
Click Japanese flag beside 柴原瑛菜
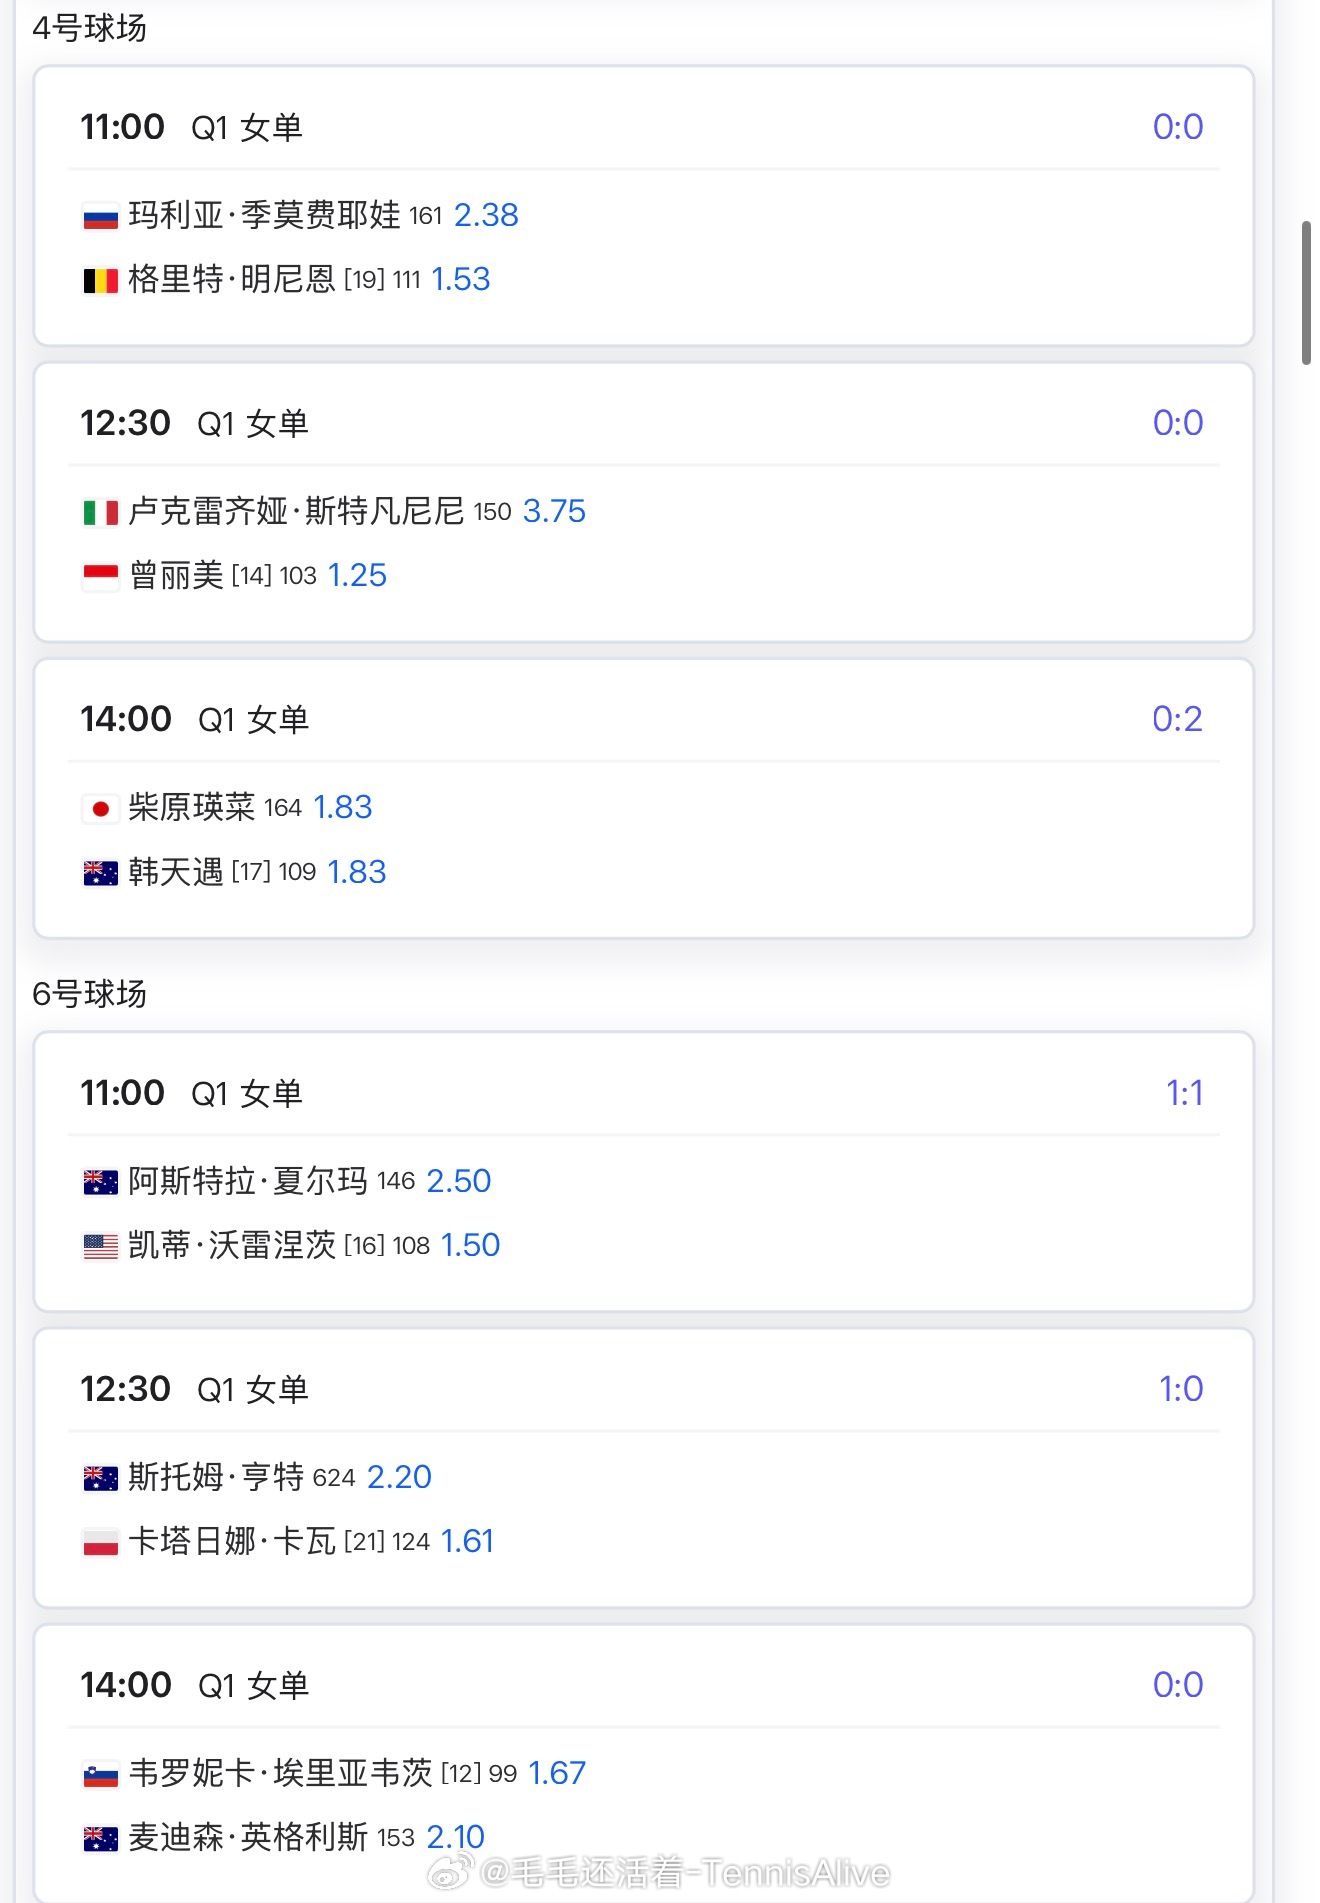tap(100, 808)
